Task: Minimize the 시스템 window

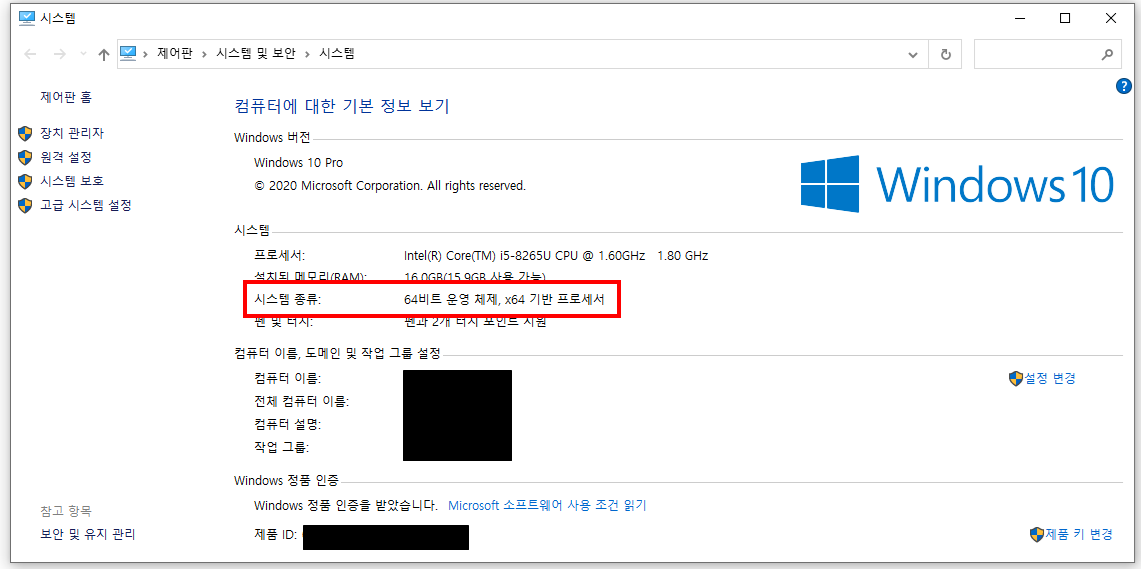Action: [x=1019, y=19]
